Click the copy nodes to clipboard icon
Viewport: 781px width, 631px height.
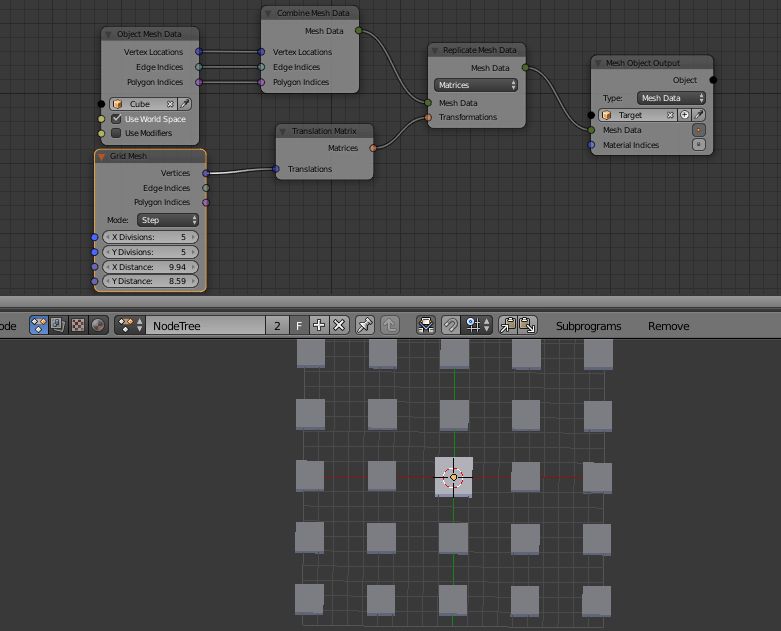pos(508,326)
